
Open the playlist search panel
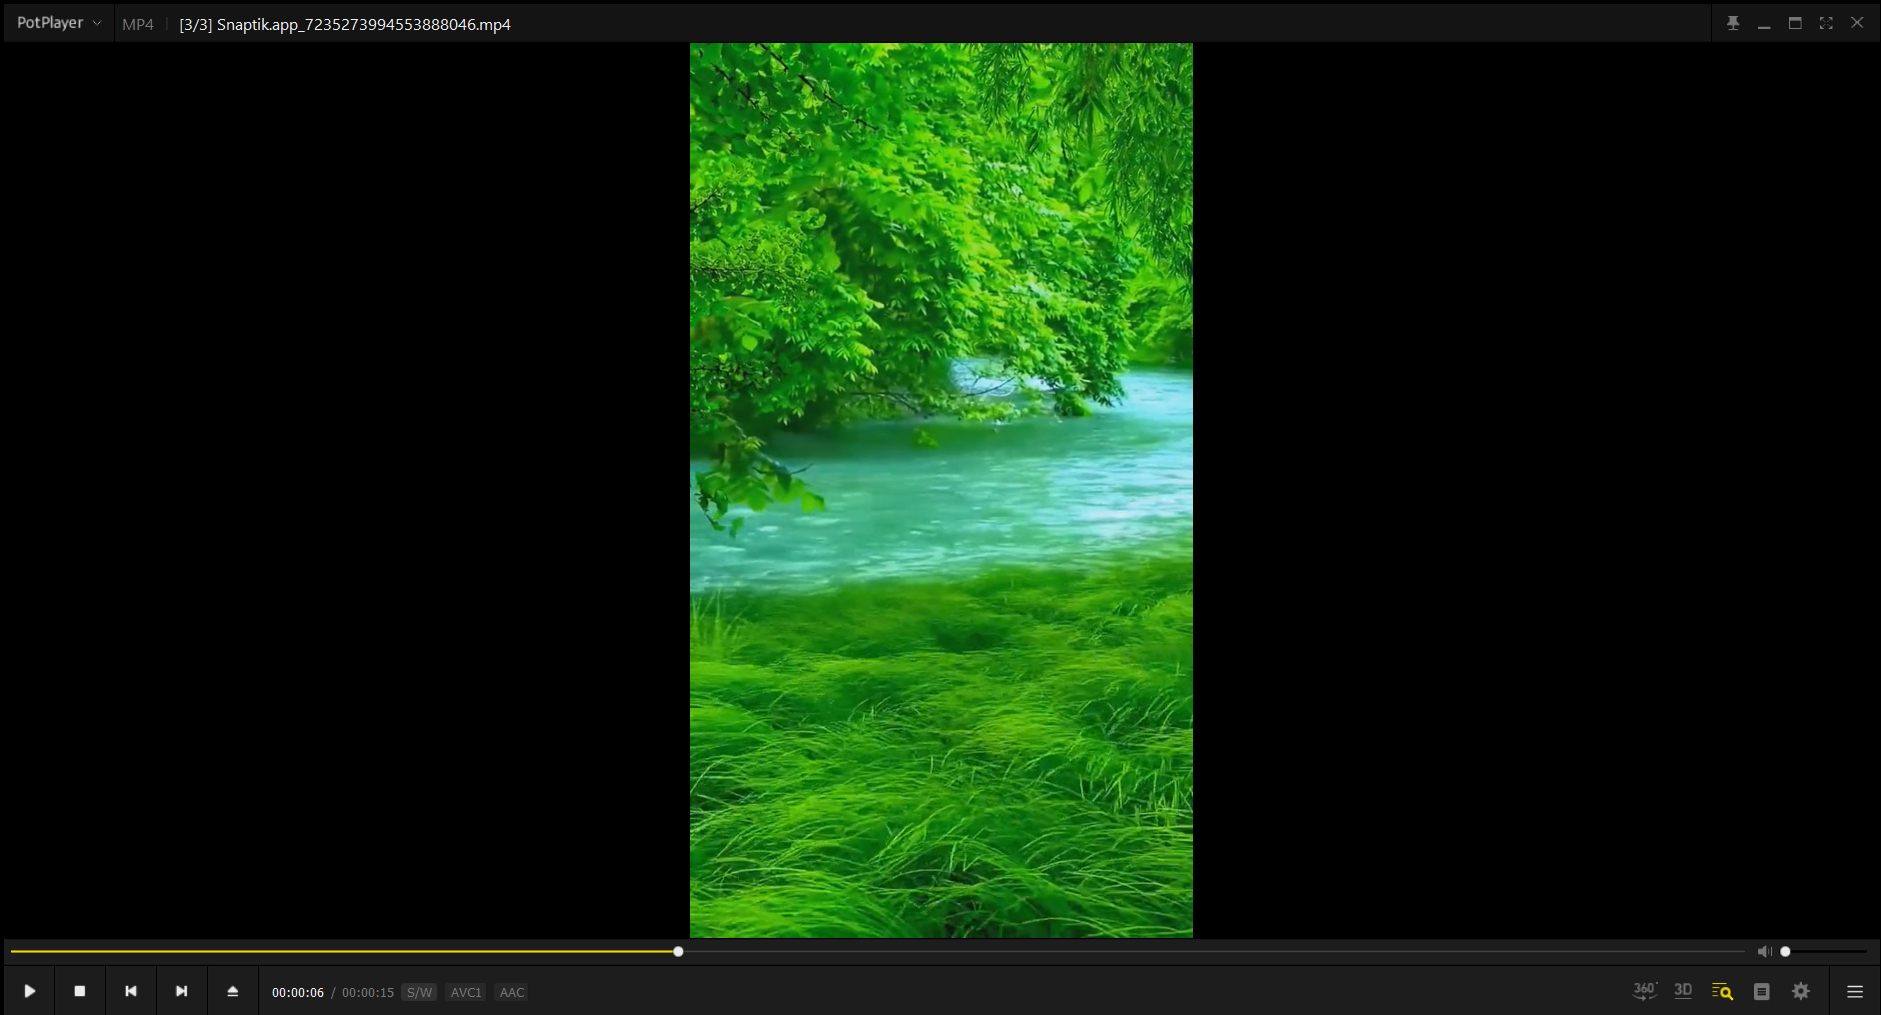point(1722,991)
